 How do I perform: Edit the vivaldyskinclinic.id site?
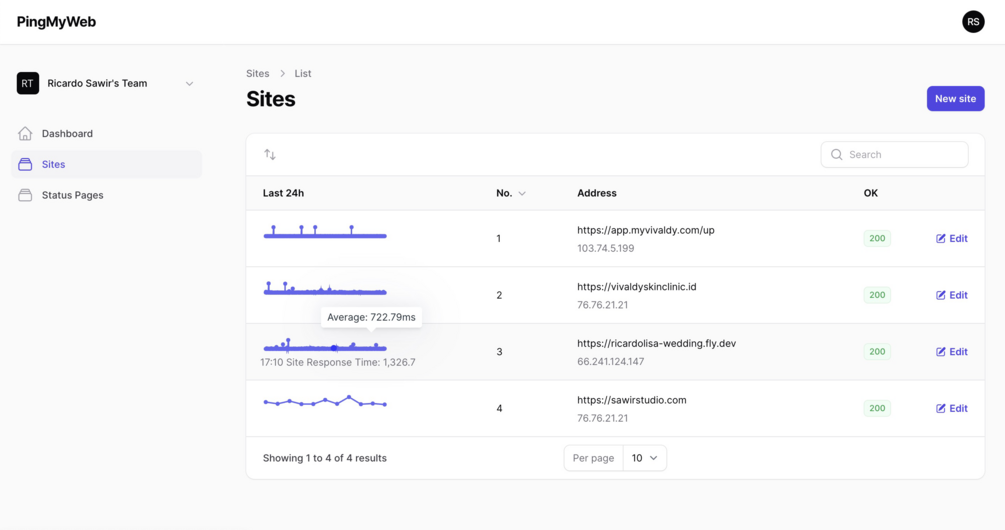[x=952, y=295]
